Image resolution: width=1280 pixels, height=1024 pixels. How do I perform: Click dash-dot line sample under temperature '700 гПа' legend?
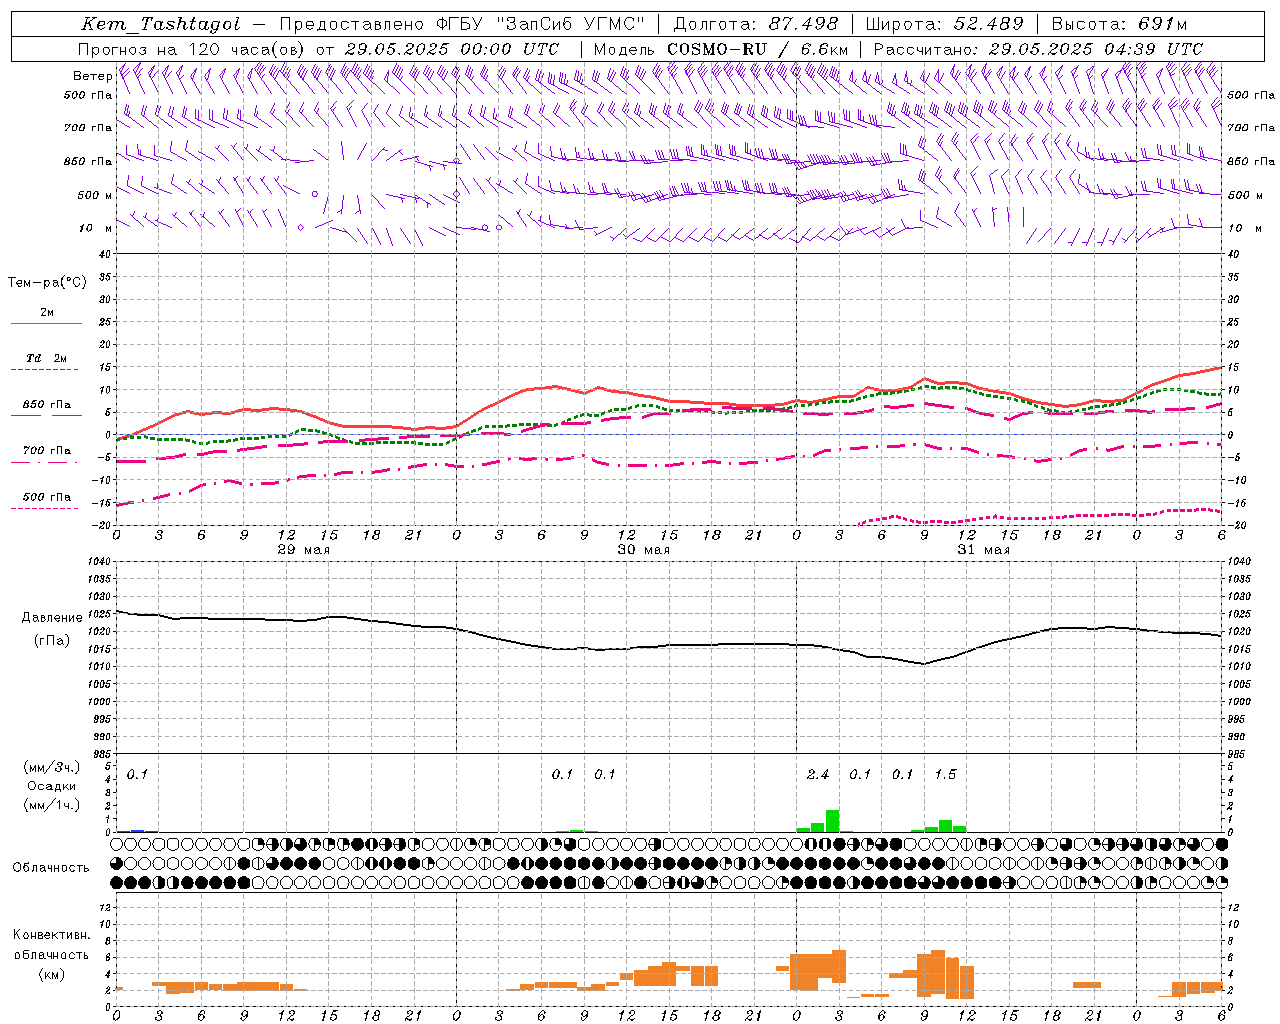tap(44, 462)
